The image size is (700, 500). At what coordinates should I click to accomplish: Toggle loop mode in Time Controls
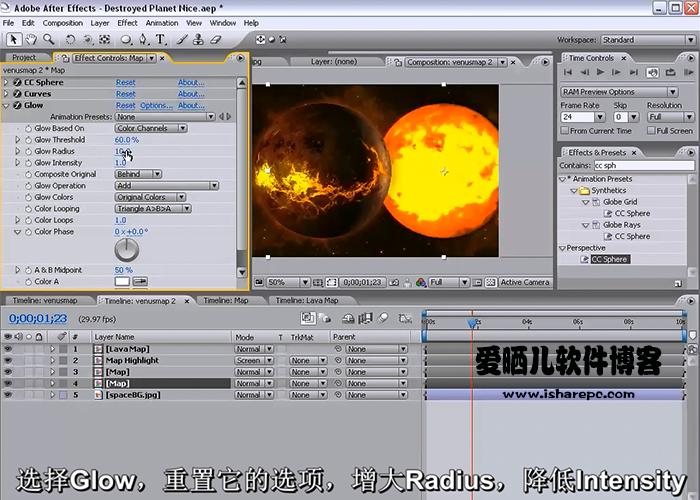point(670,72)
